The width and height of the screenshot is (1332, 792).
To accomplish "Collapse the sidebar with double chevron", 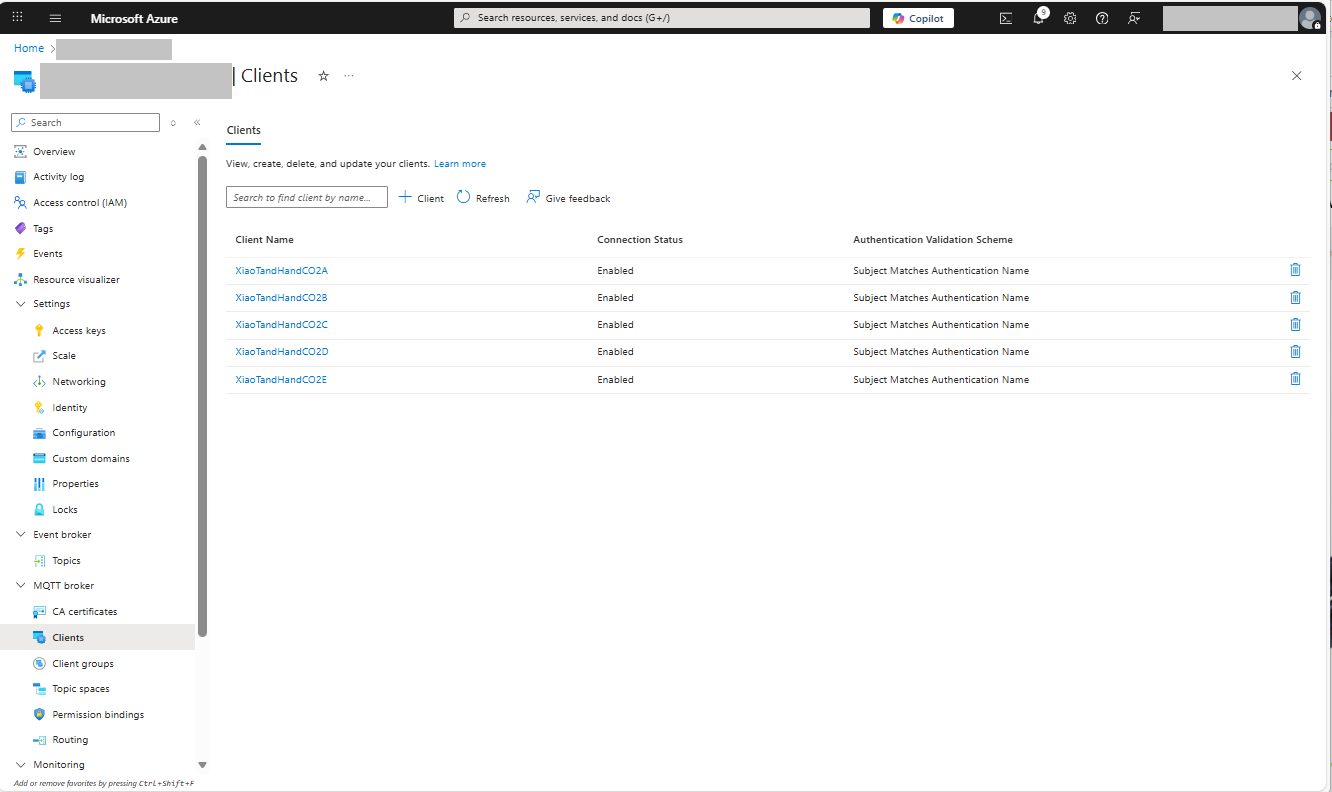I will [x=197, y=122].
